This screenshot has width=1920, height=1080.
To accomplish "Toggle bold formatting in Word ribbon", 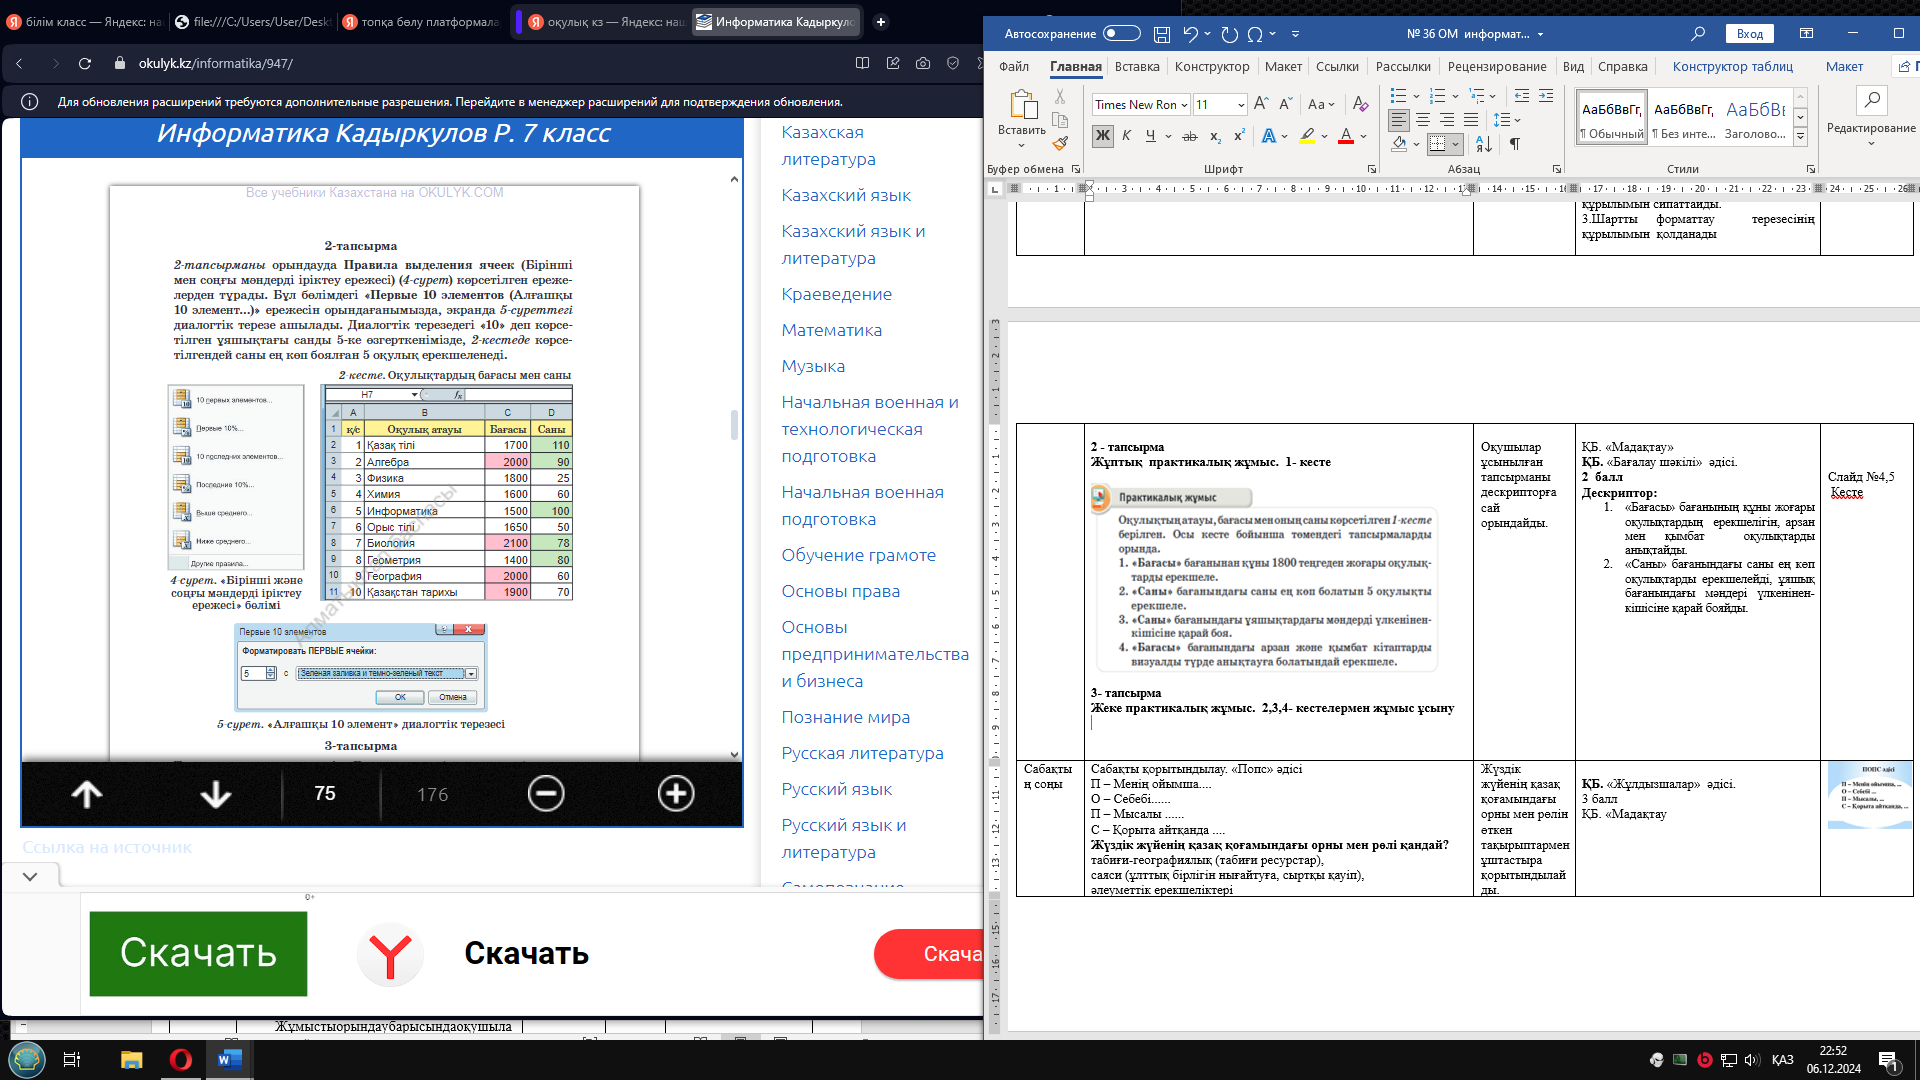I will (x=1102, y=136).
